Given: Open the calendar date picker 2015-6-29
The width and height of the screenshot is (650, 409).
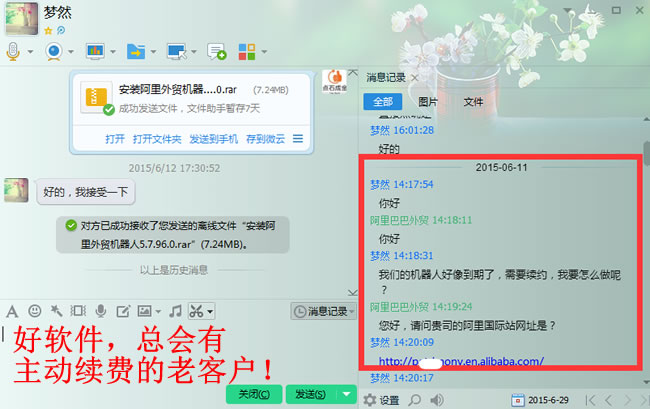Looking at the screenshot, I should point(539,400).
